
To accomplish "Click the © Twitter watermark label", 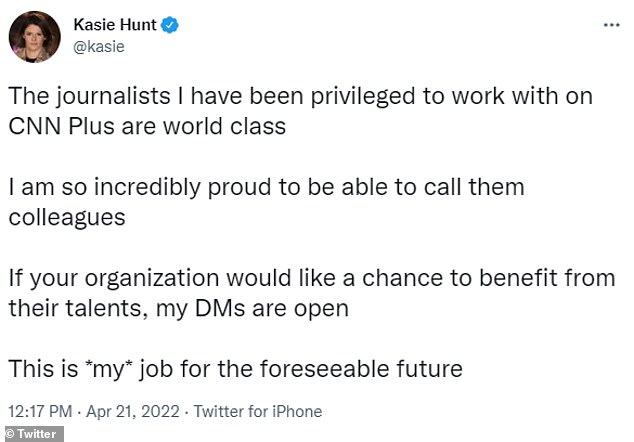I will click(x=33, y=434).
